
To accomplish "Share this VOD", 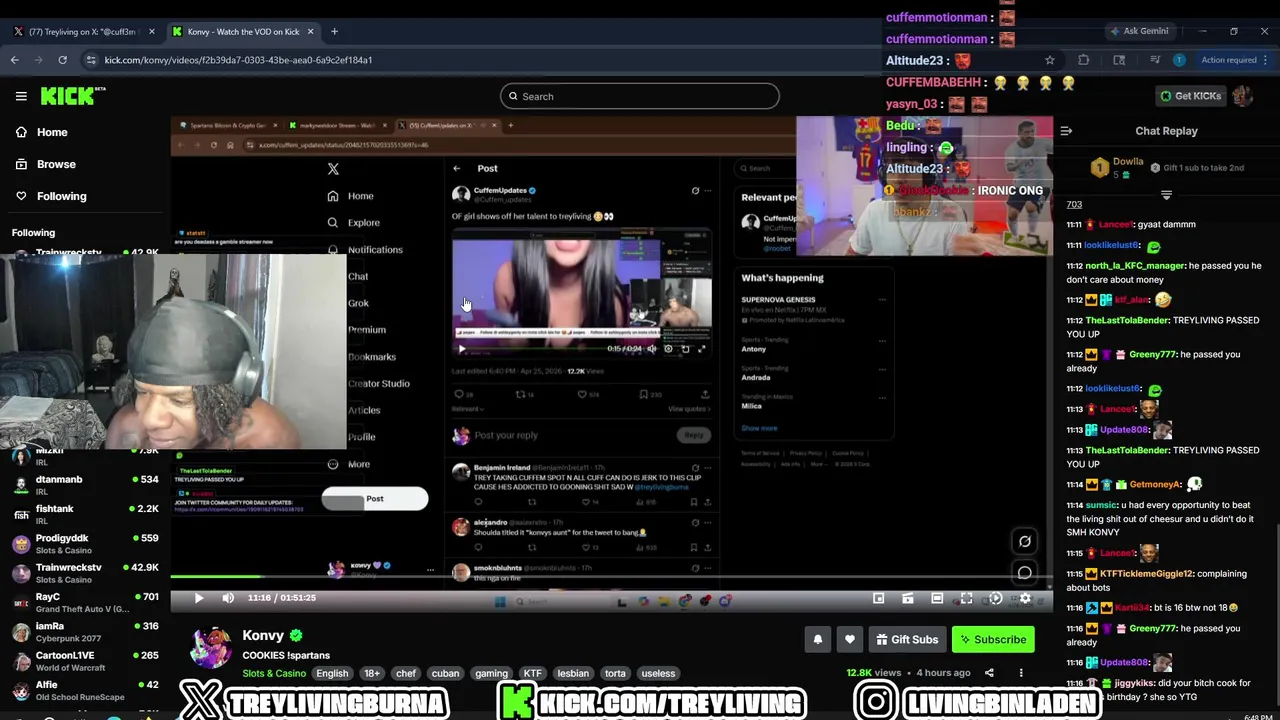I will click(x=989, y=673).
